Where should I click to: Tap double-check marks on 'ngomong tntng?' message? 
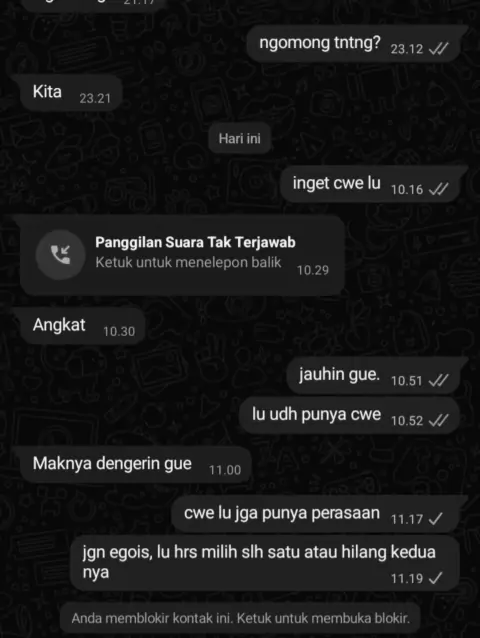pos(439,49)
